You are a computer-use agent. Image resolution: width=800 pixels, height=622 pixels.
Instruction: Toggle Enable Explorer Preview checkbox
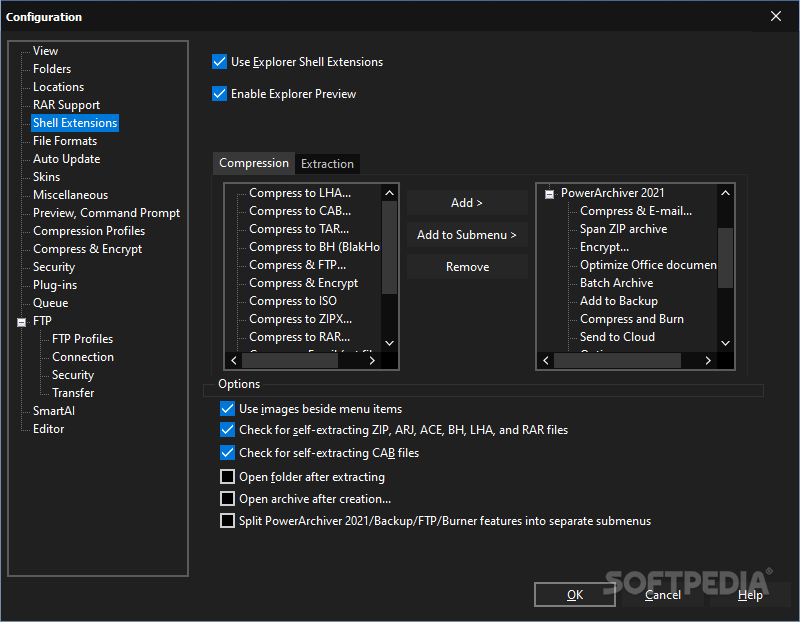point(219,94)
